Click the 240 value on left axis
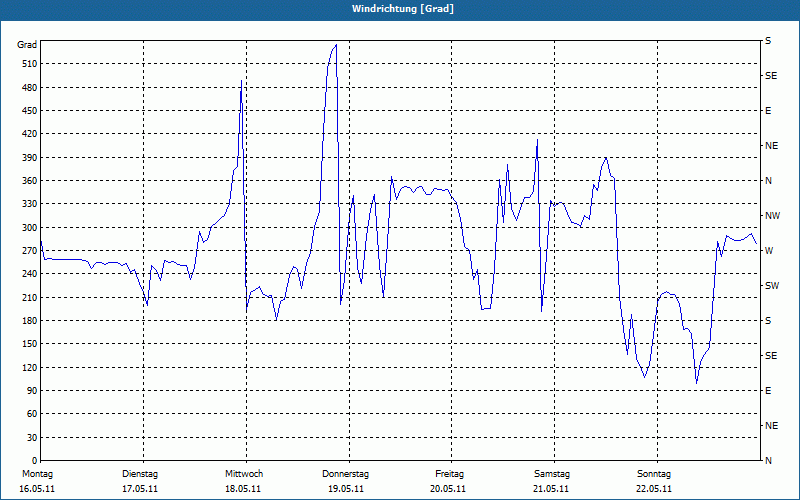This screenshot has width=800, height=500. [x=30, y=274]
